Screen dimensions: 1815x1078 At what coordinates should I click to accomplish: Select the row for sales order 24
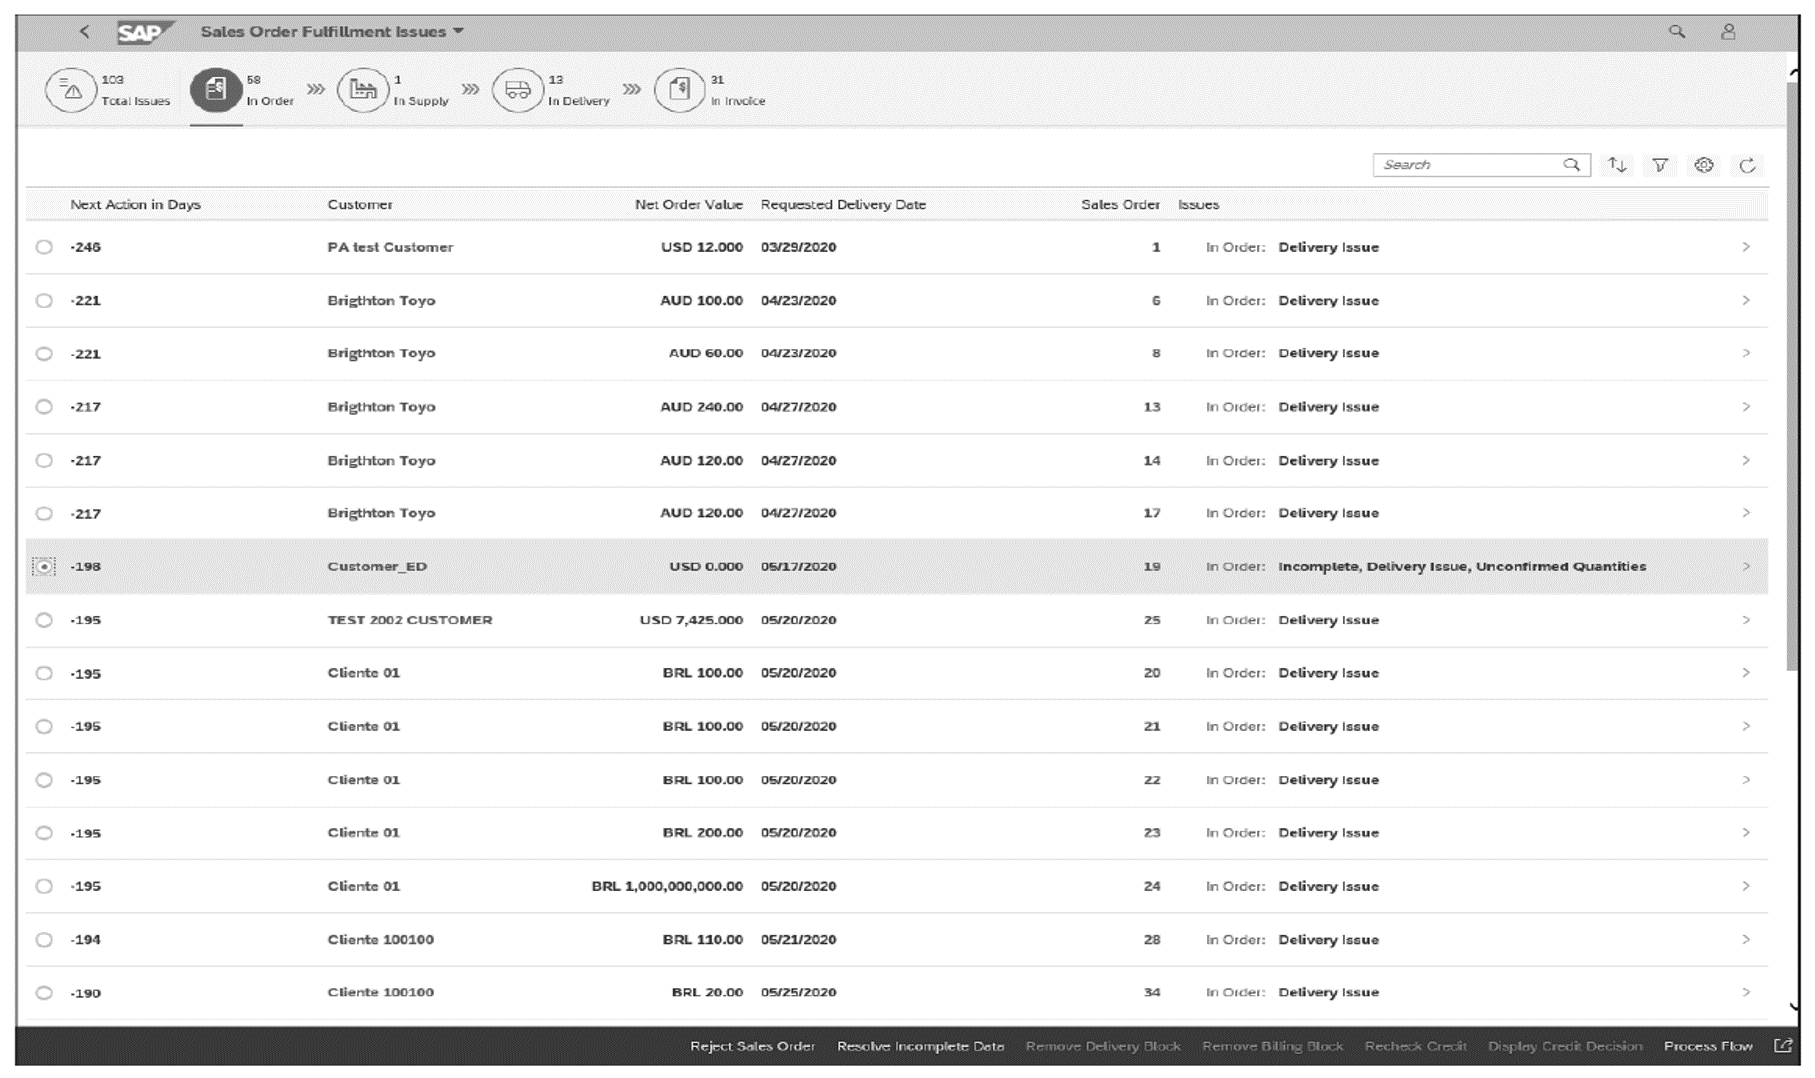pos(45,886)
